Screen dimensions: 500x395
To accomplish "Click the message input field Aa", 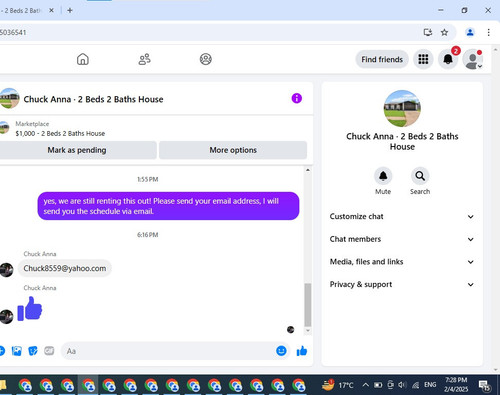I will [167, 351].
